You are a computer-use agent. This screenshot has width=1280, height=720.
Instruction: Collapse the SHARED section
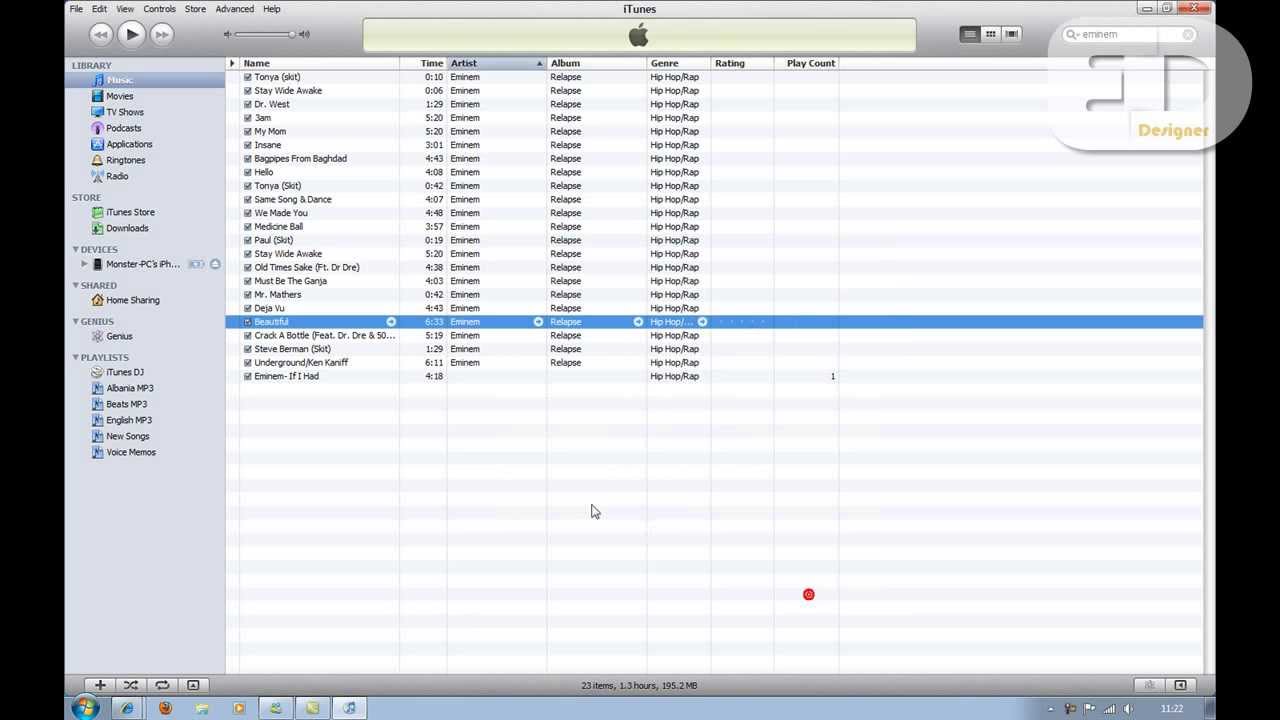[75, 285]
